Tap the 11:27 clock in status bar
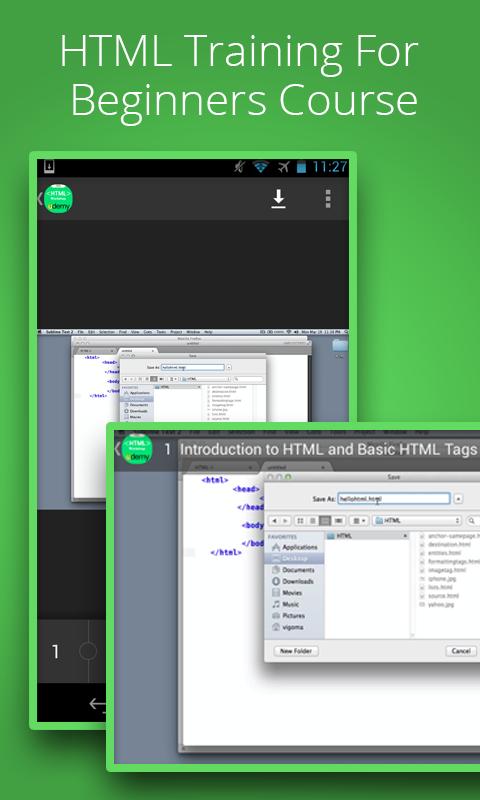Screen dimensions: 480x800 [x=330, y=167]
